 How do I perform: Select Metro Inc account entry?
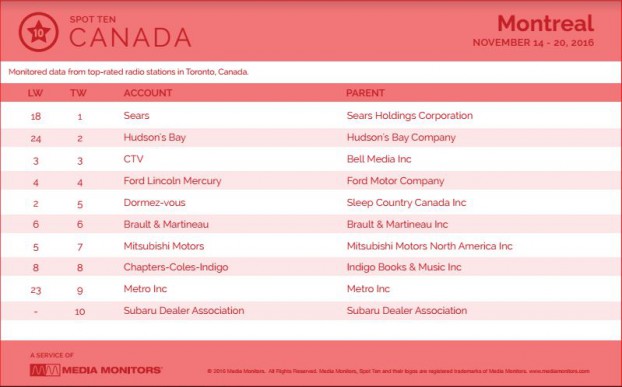click(x=145, y=289)
